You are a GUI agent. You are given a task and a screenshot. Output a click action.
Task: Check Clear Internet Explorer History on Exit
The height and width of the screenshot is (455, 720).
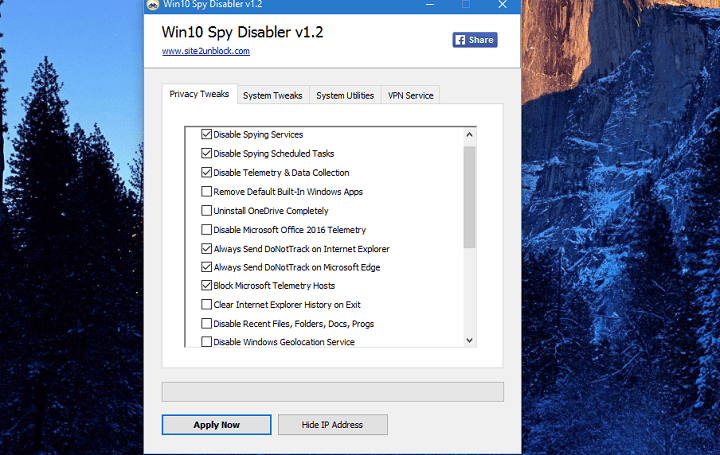pos(207,304)
